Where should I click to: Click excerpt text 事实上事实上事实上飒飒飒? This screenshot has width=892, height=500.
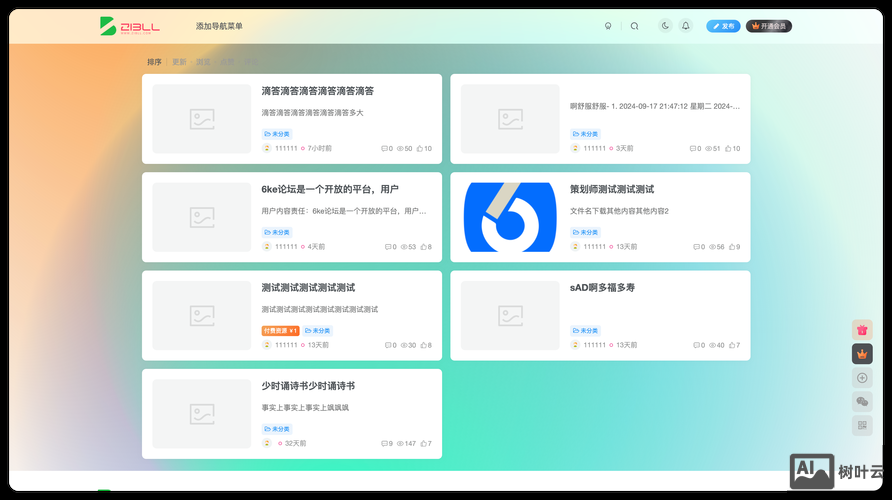[x=305, y=408]
